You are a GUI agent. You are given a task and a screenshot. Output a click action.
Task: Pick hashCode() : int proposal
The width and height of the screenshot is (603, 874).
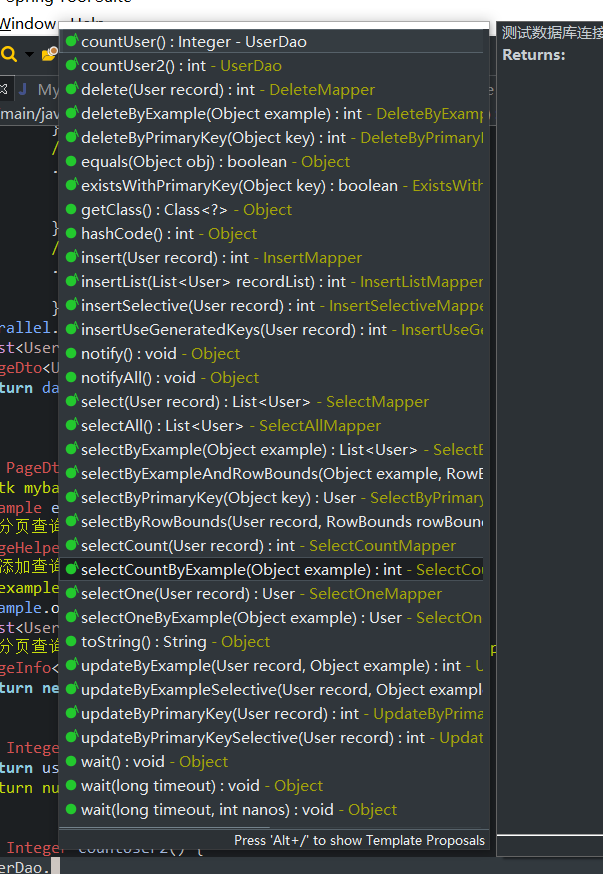coord(271,234)
